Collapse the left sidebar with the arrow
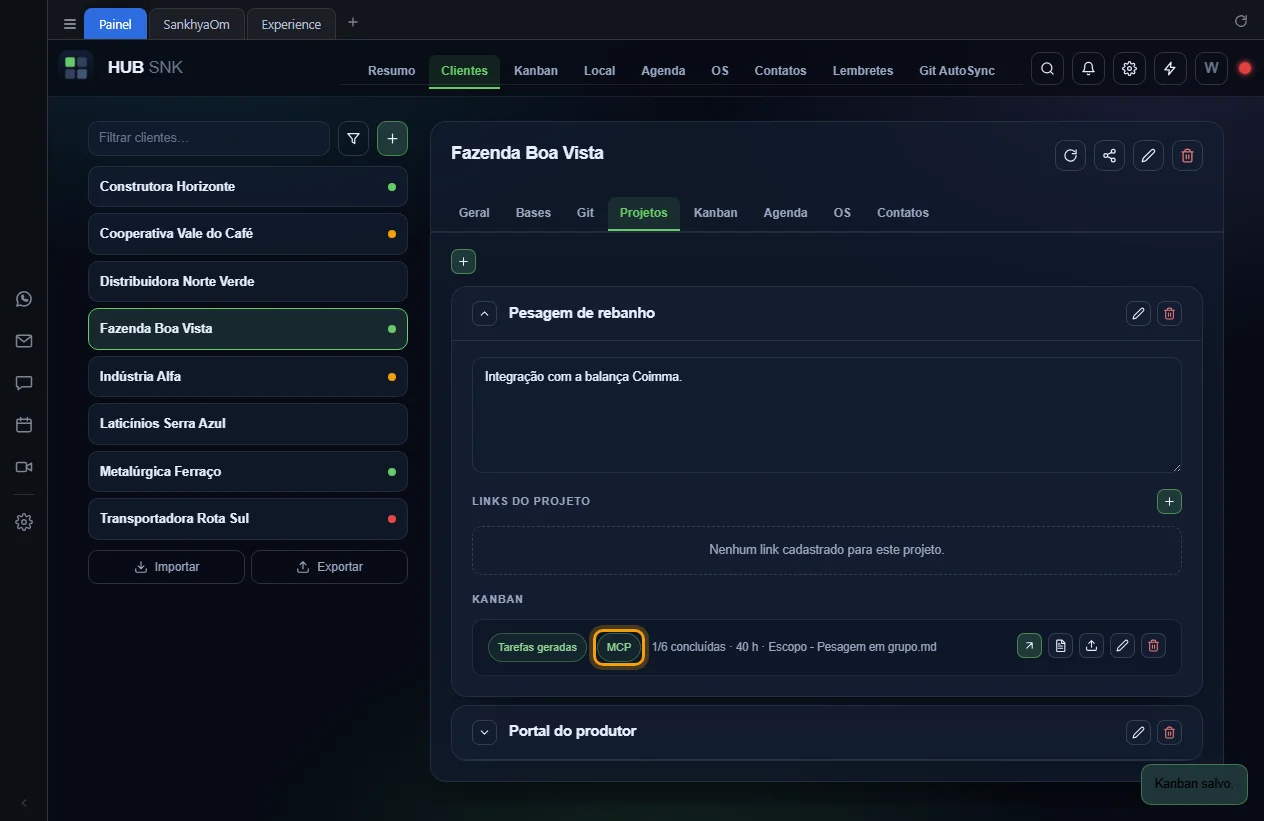Screen dimensions: 1264x821 [x=24, y=803]
